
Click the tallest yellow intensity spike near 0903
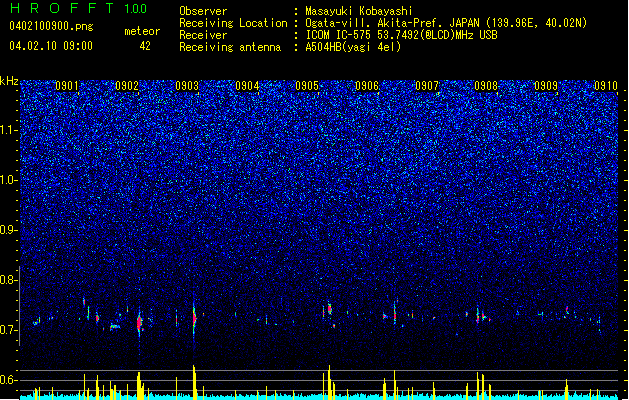click(x=194, y=382)
